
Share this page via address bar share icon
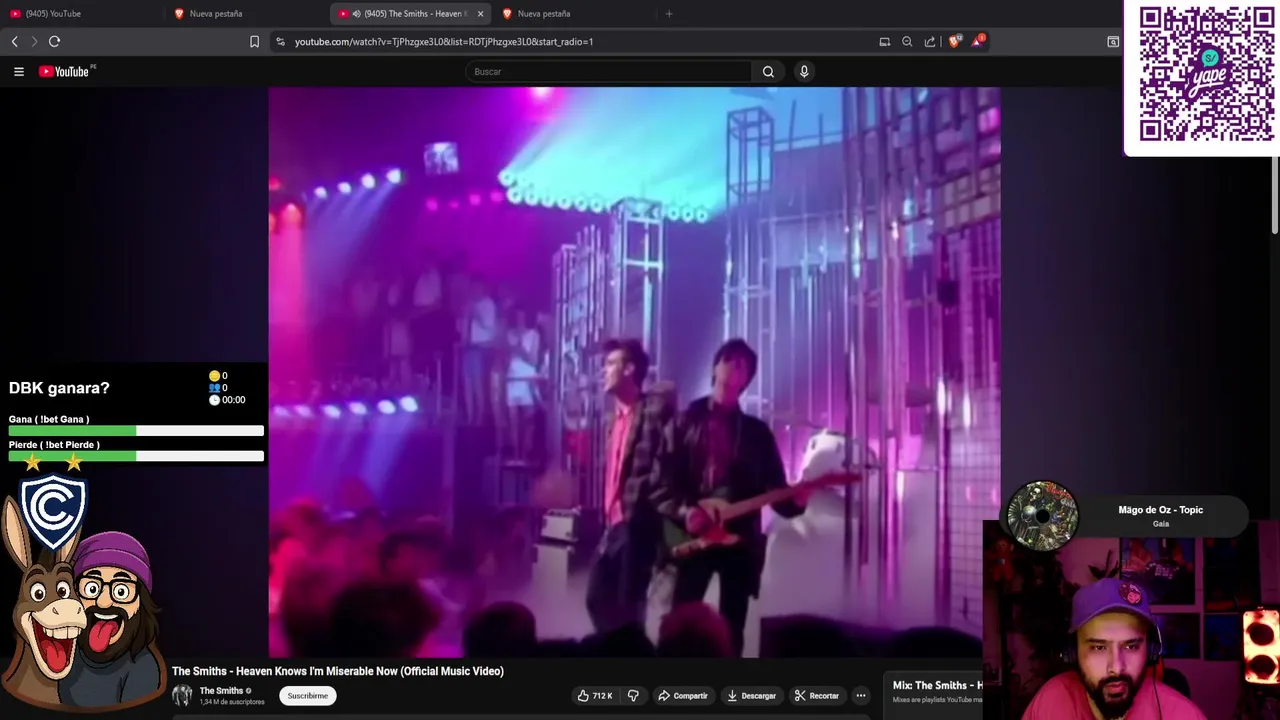[930, 41]
